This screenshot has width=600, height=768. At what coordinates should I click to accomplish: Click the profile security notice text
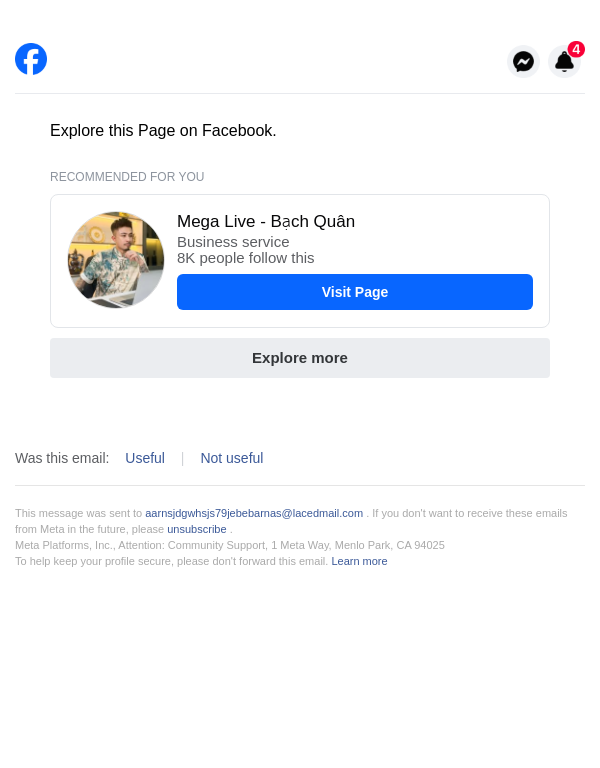coord(171,561)
